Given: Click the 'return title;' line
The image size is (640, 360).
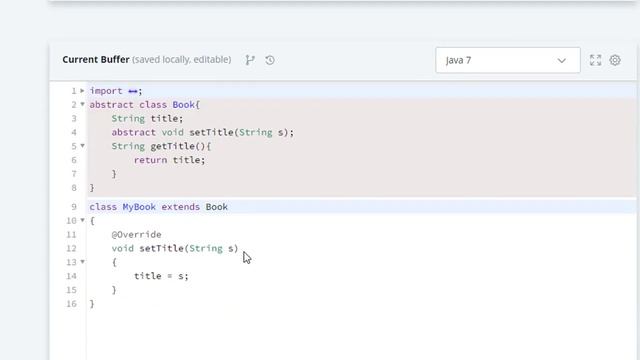Looking at the screenshot, I should pos(169,160).
